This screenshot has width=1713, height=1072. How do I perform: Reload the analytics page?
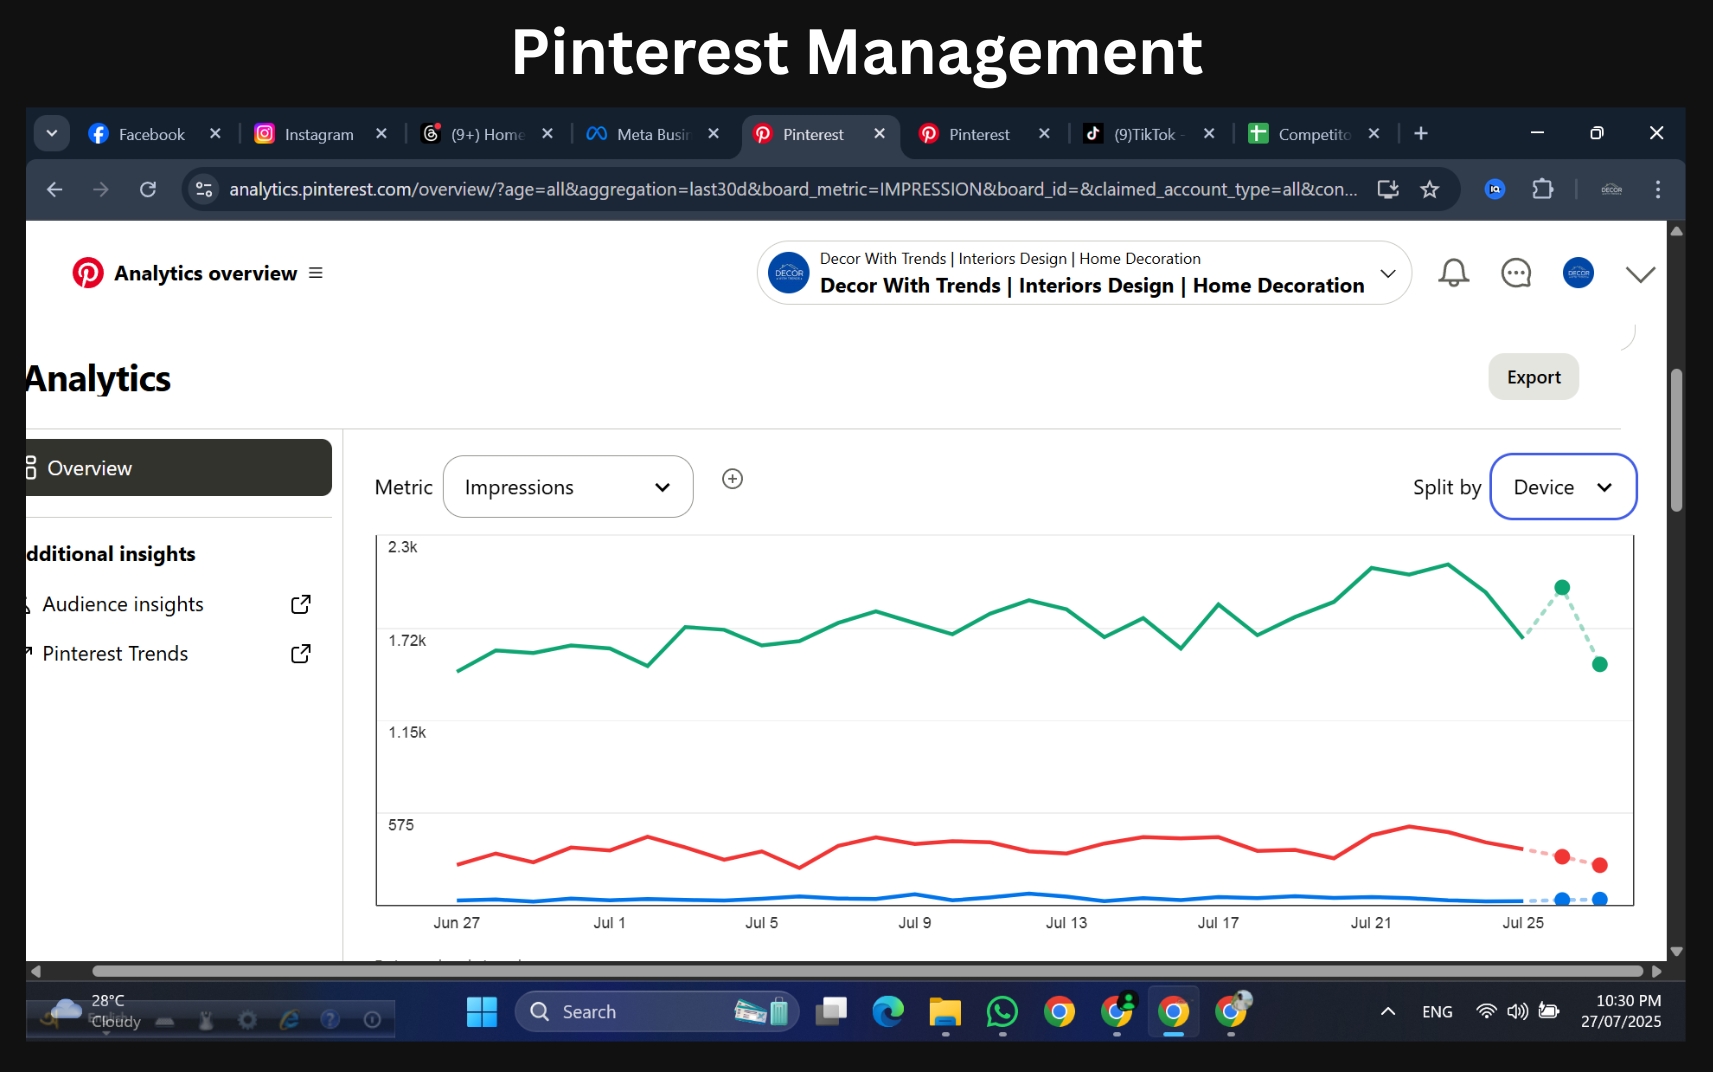(x=148, y=189)
